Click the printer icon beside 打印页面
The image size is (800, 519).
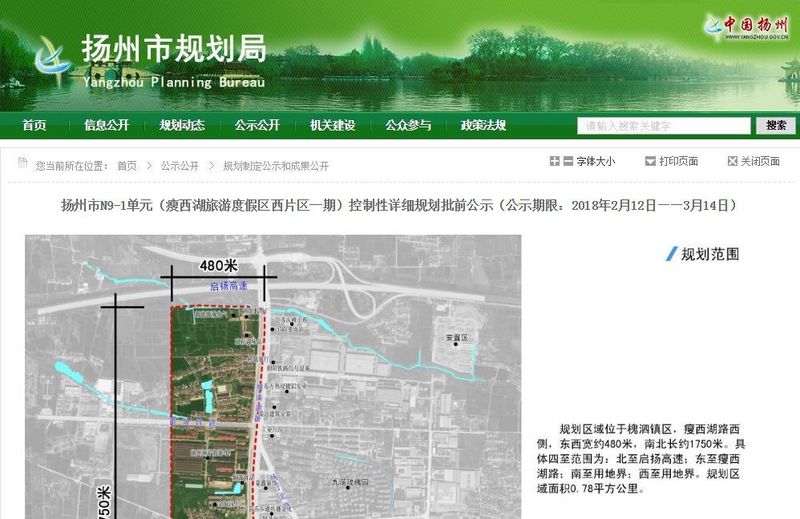pos(650,162)
